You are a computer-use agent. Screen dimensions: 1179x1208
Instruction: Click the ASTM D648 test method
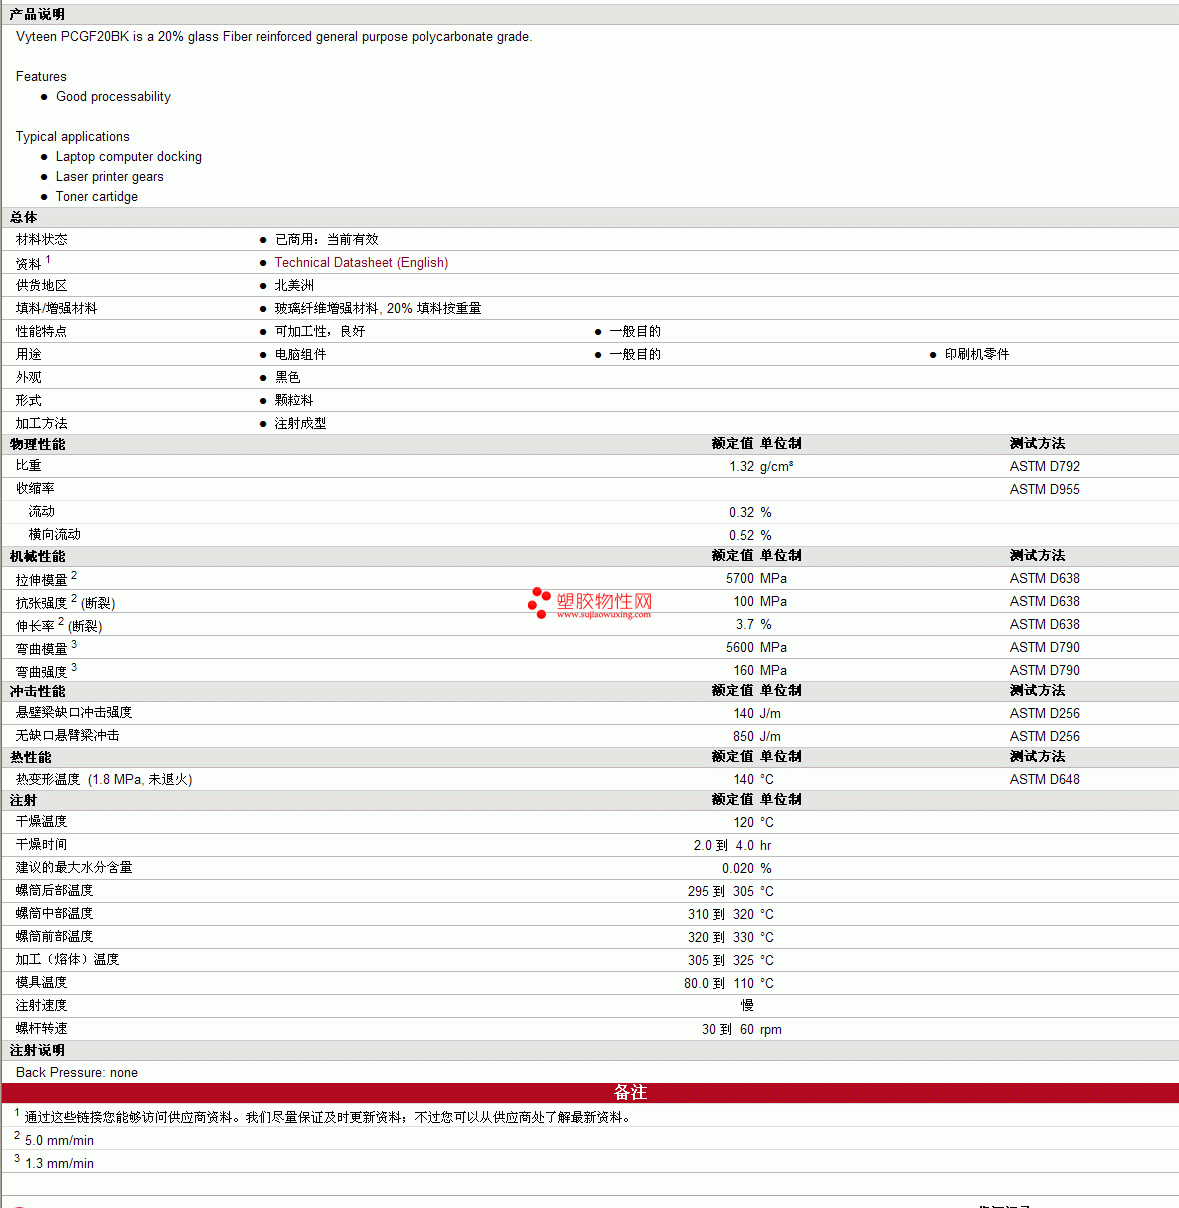point(1045,779)
